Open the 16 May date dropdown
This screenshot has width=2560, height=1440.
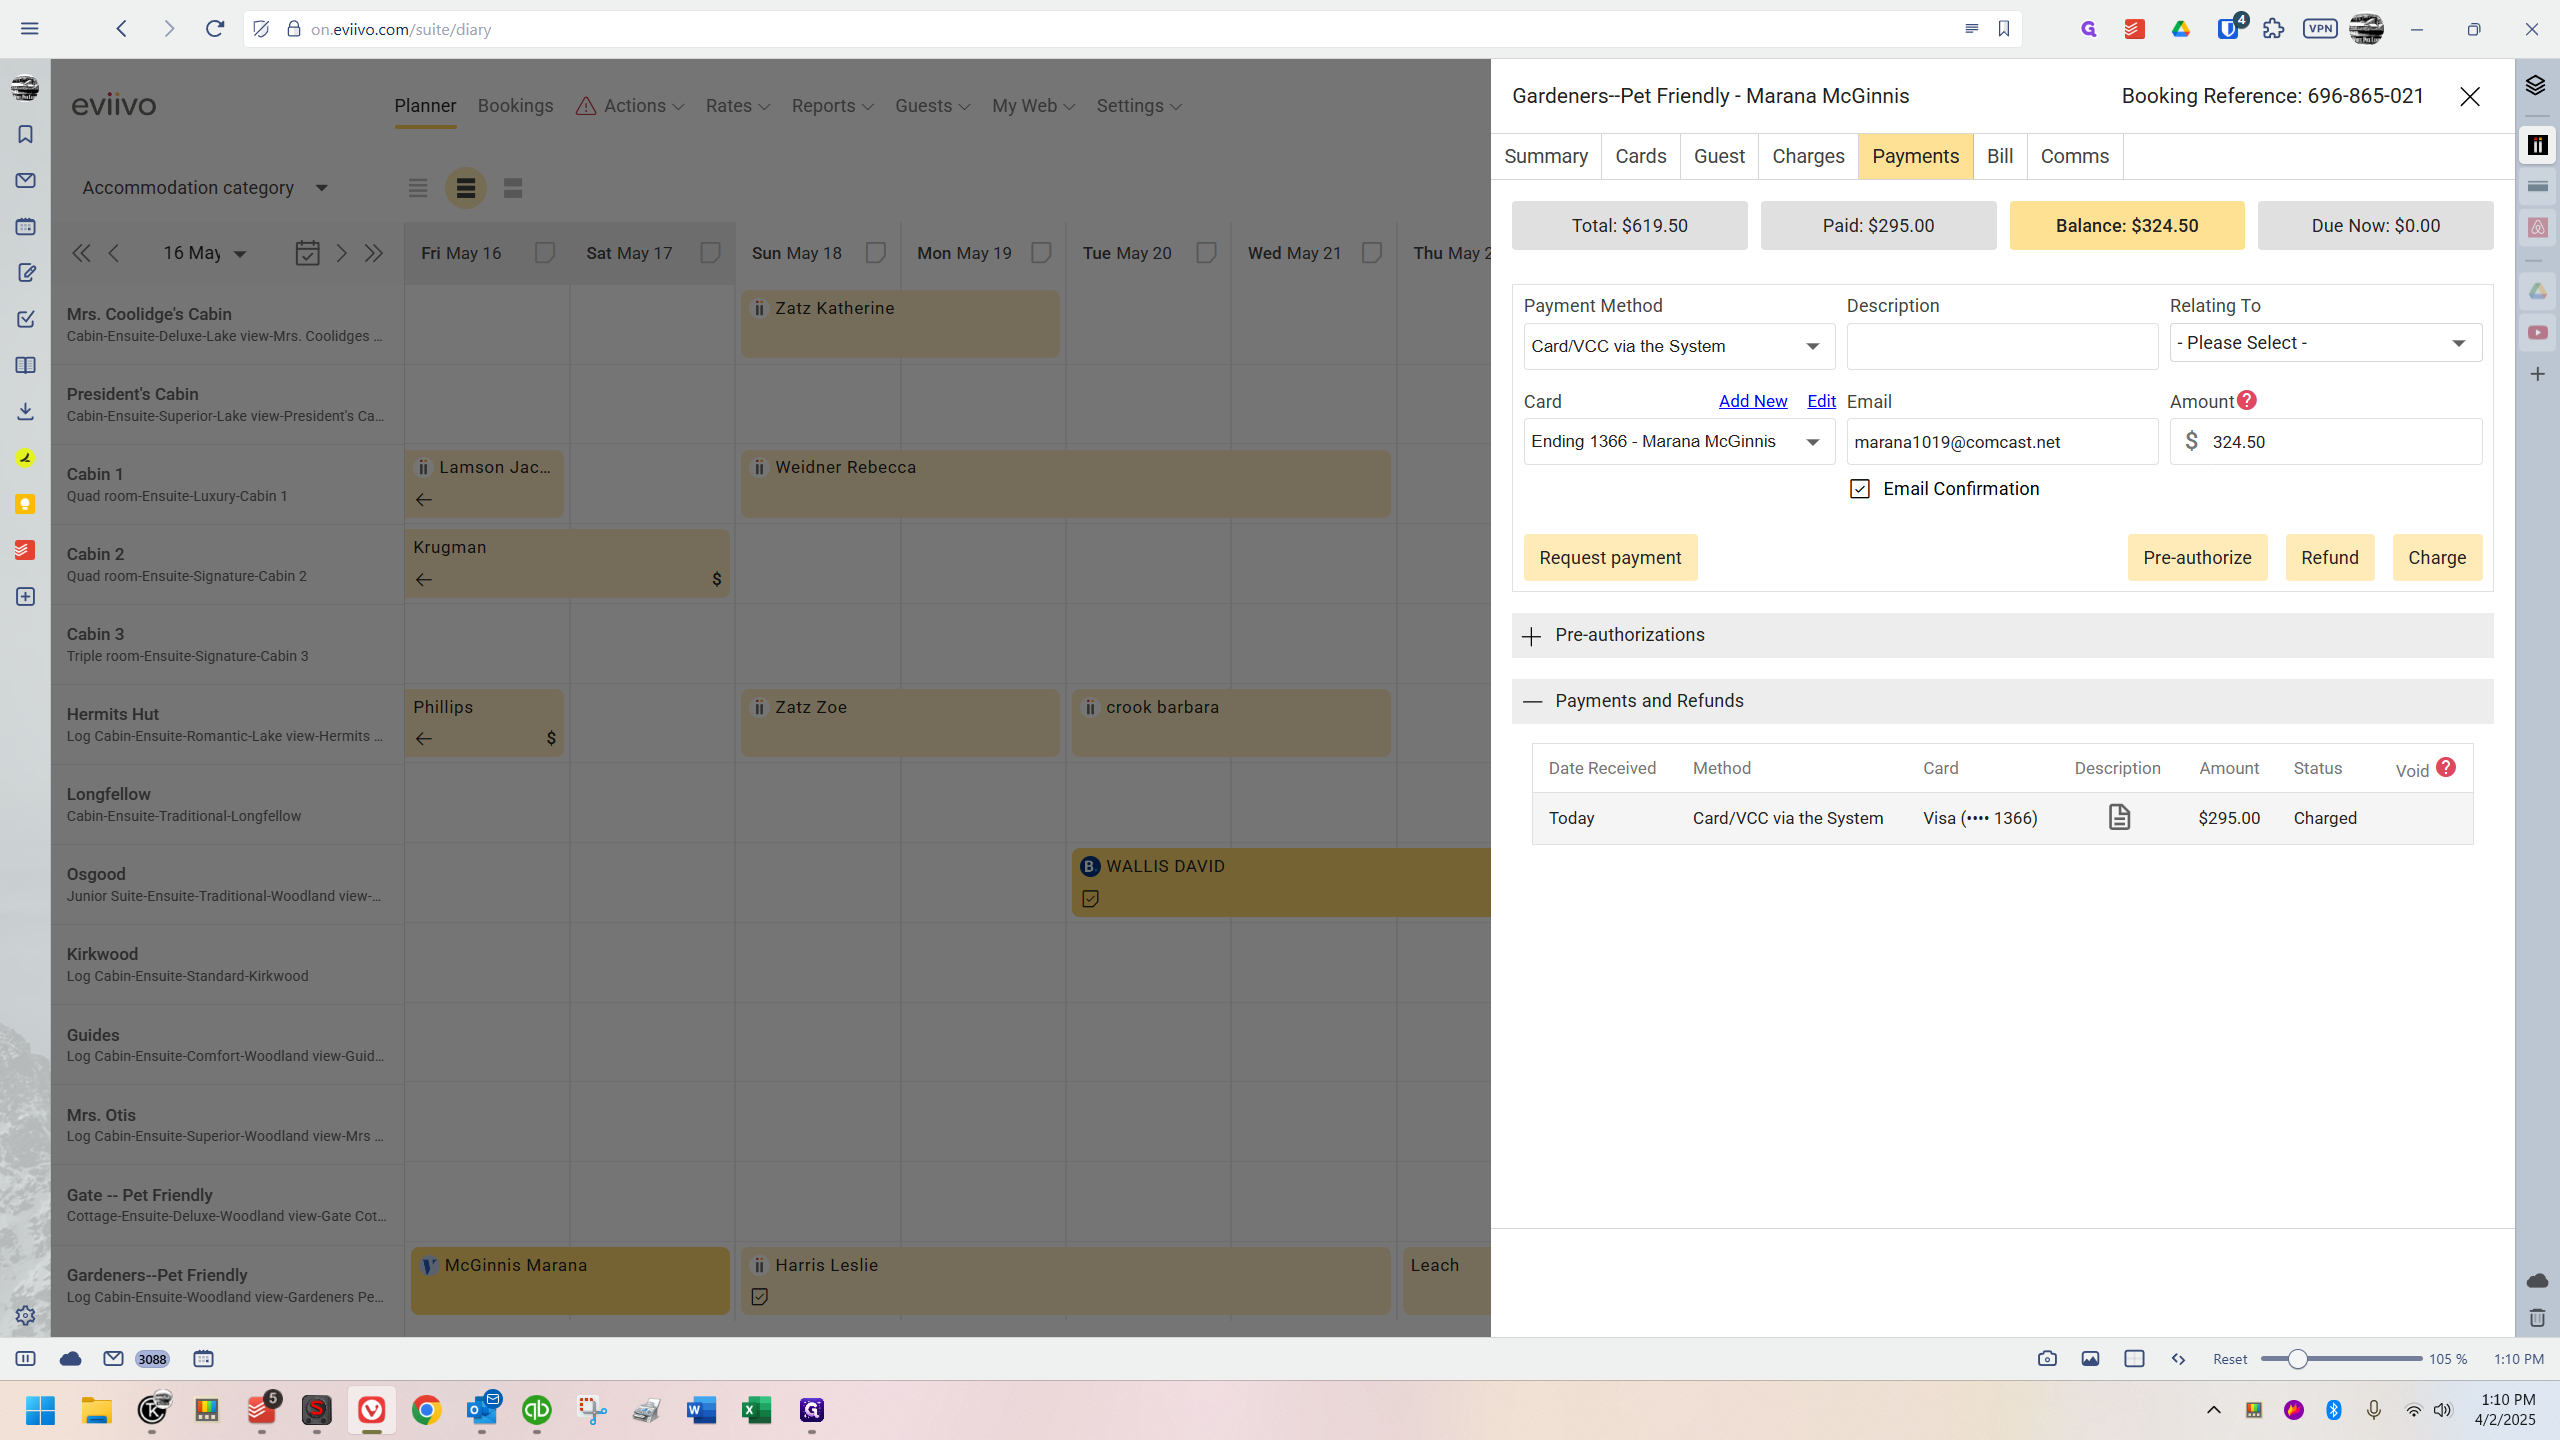point(205,253)
